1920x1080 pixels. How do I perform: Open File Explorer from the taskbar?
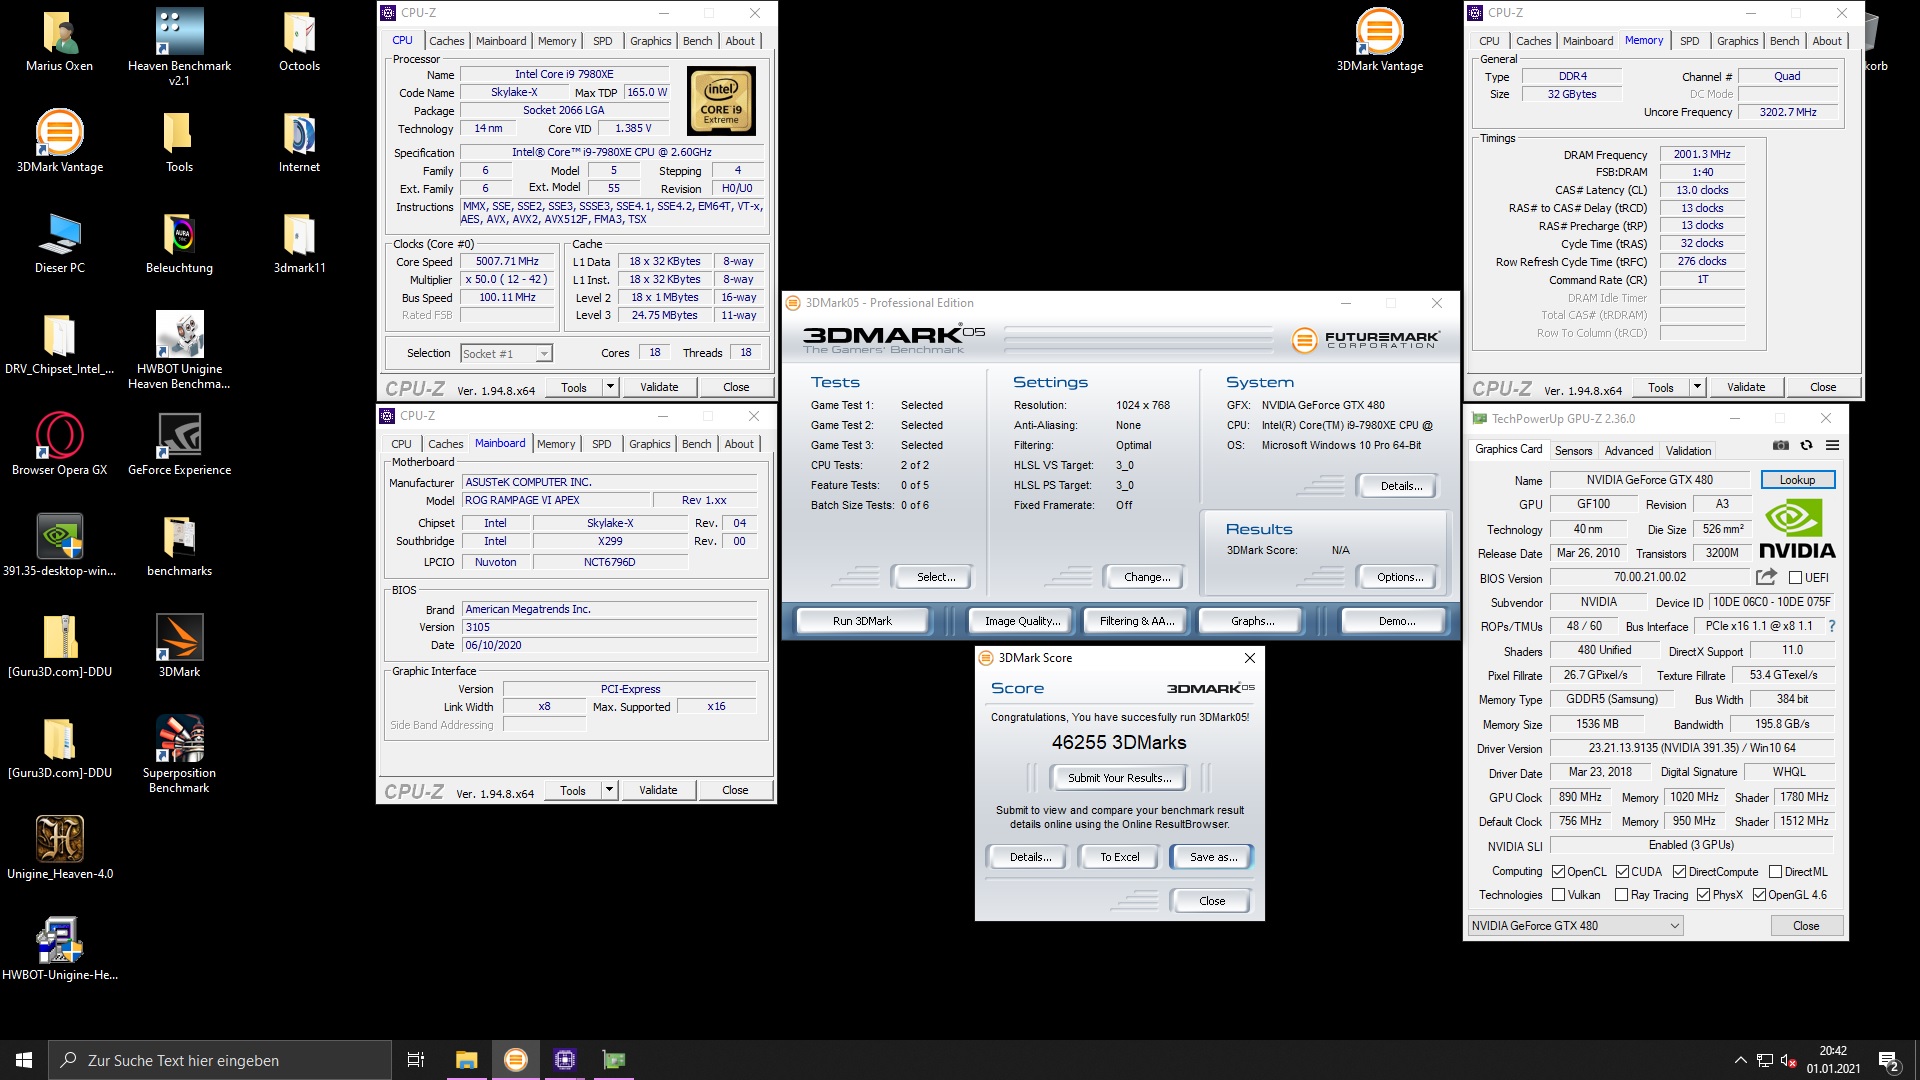point(466,1060)
